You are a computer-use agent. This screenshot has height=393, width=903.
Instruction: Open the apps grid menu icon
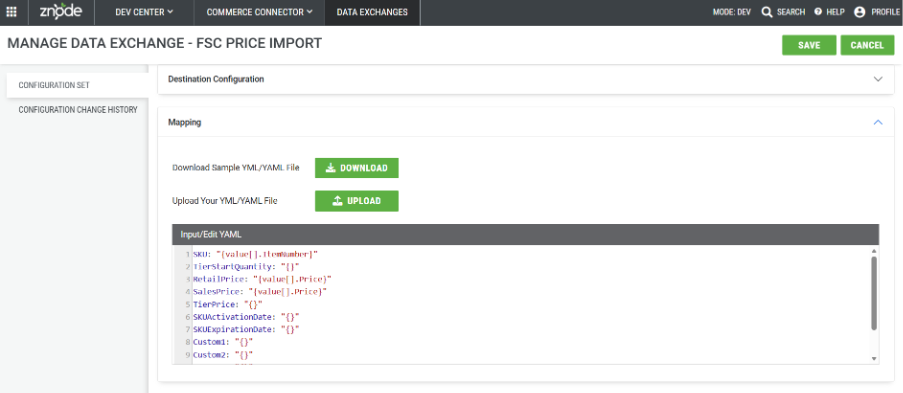pyautogui.click(x=12, y=12)
